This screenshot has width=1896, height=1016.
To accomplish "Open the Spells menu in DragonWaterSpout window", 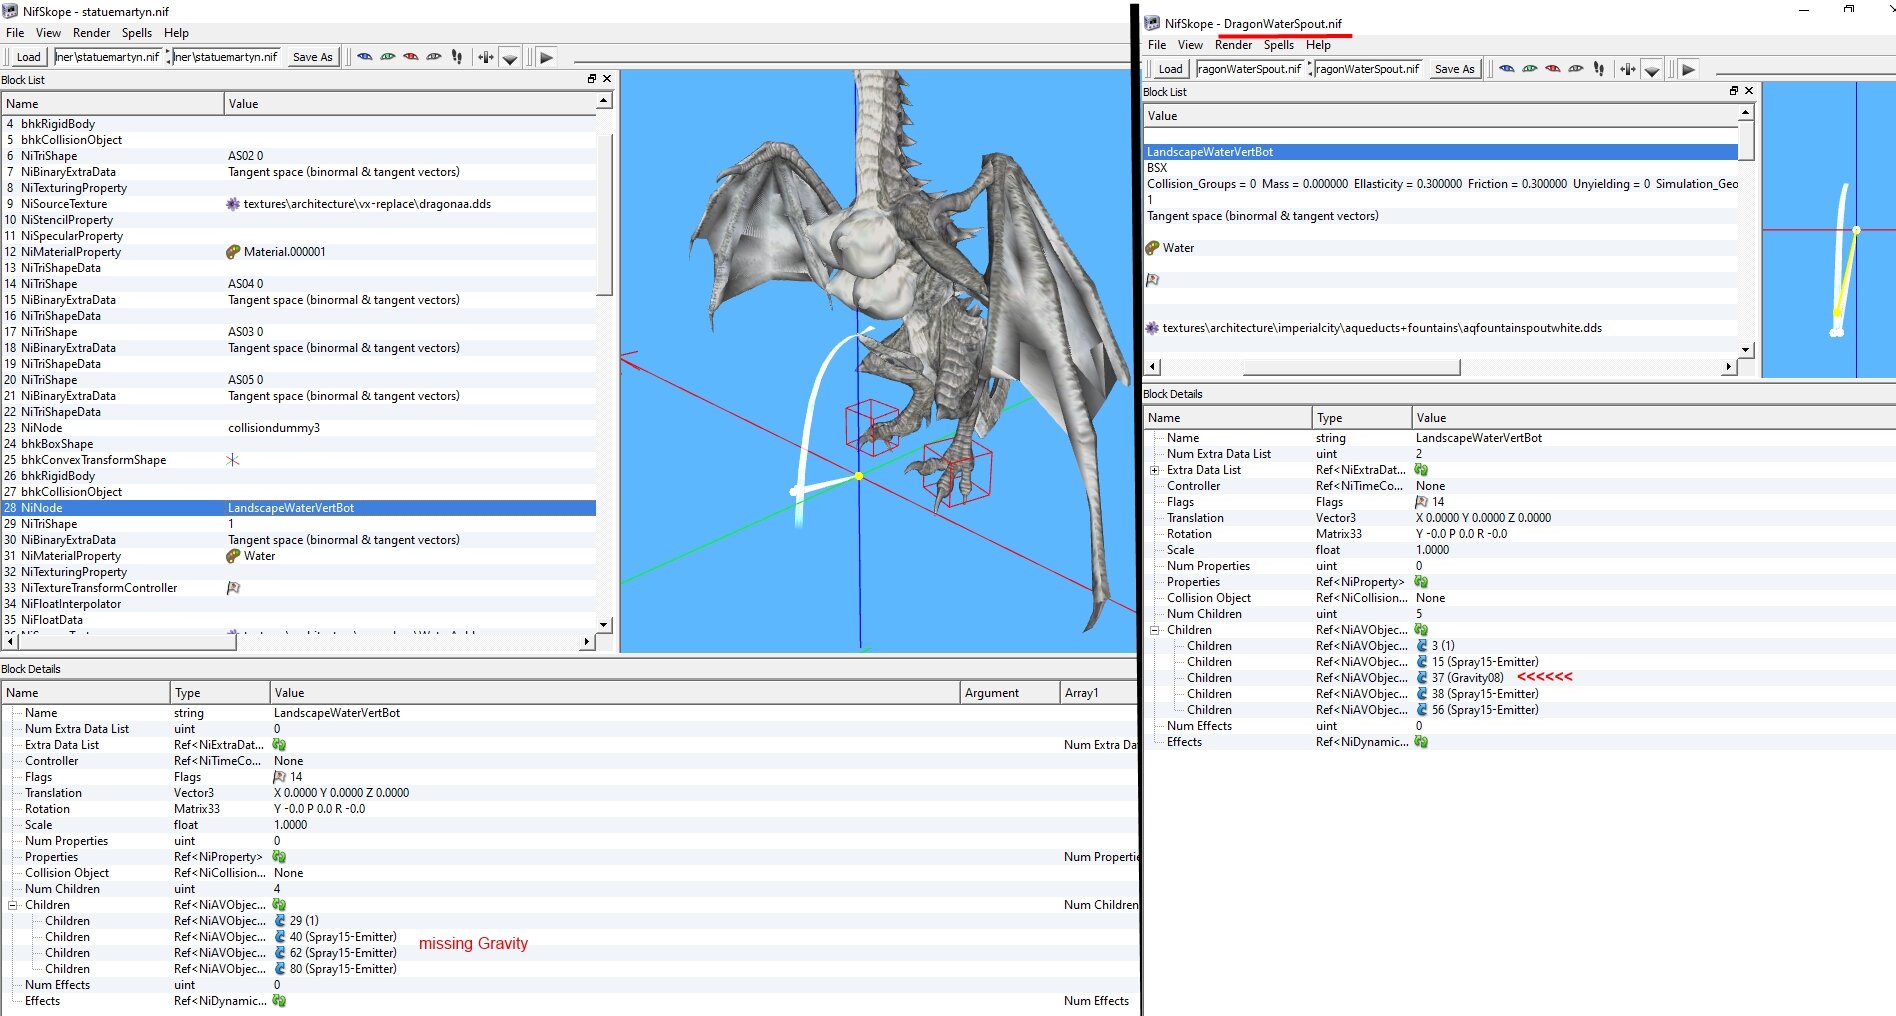I will click(x=1279, y=45).
